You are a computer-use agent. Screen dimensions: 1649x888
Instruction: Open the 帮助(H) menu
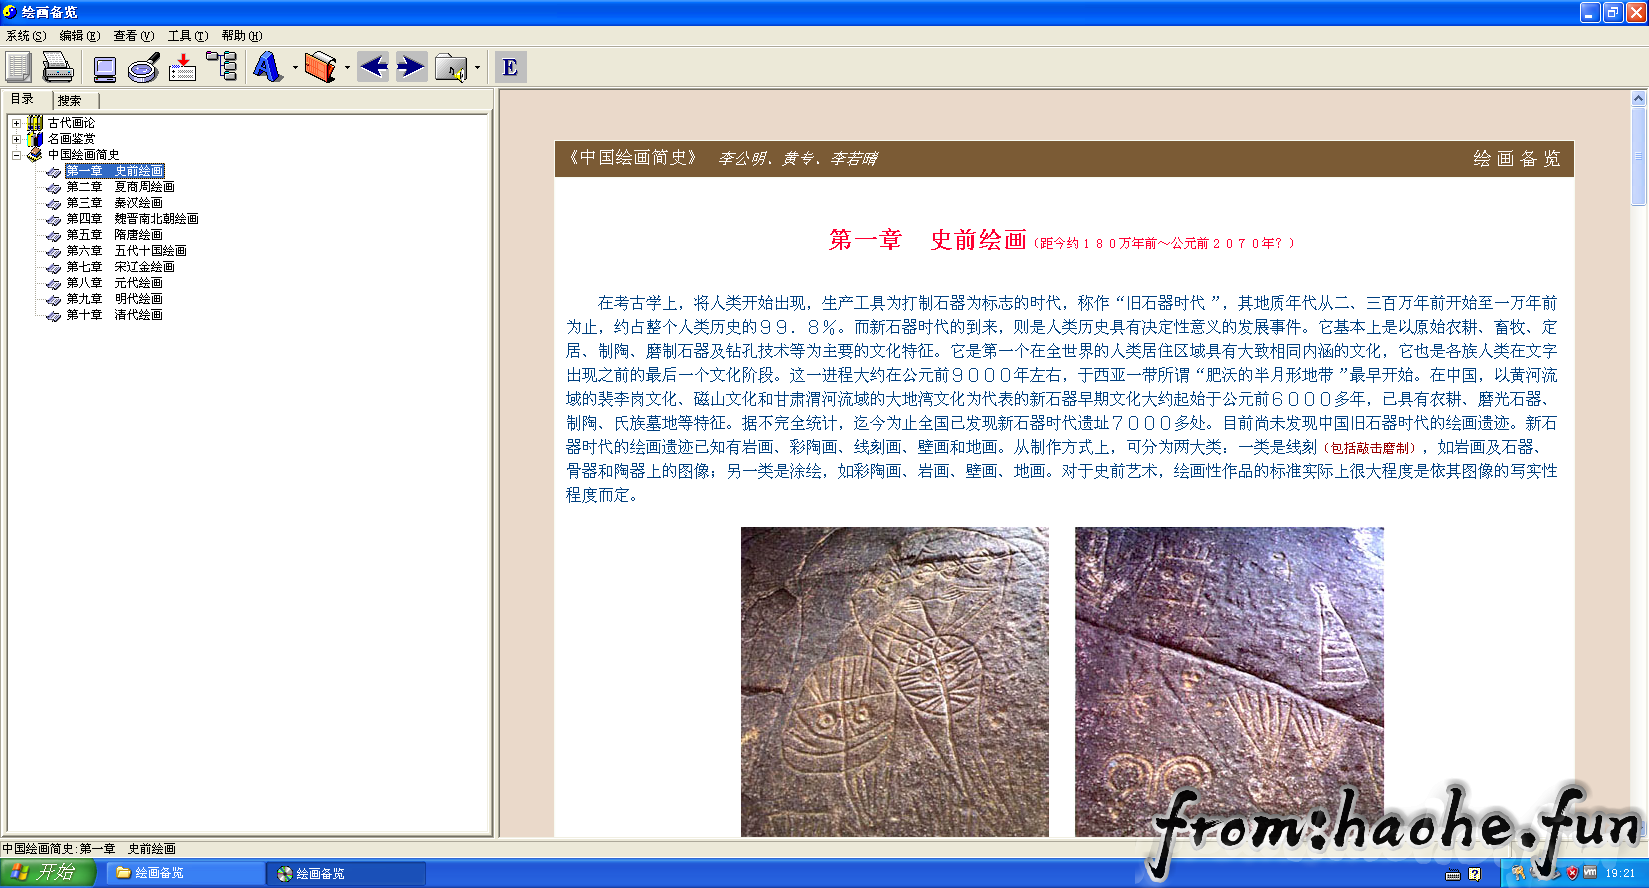point(242,36)
